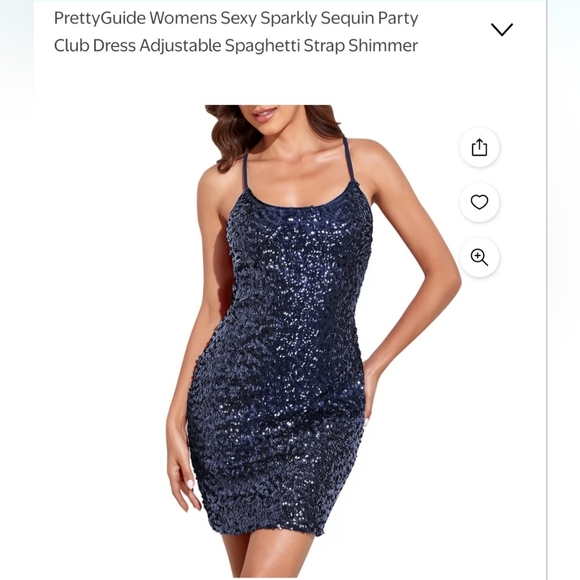Click the words Spaghetti Strap Shimmer in the title

(x=321, y=46)
